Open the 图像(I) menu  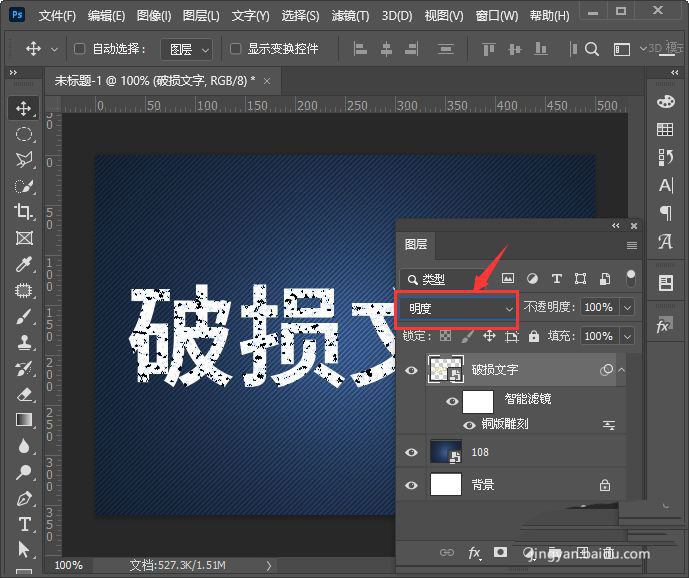(x=154, y=16)
